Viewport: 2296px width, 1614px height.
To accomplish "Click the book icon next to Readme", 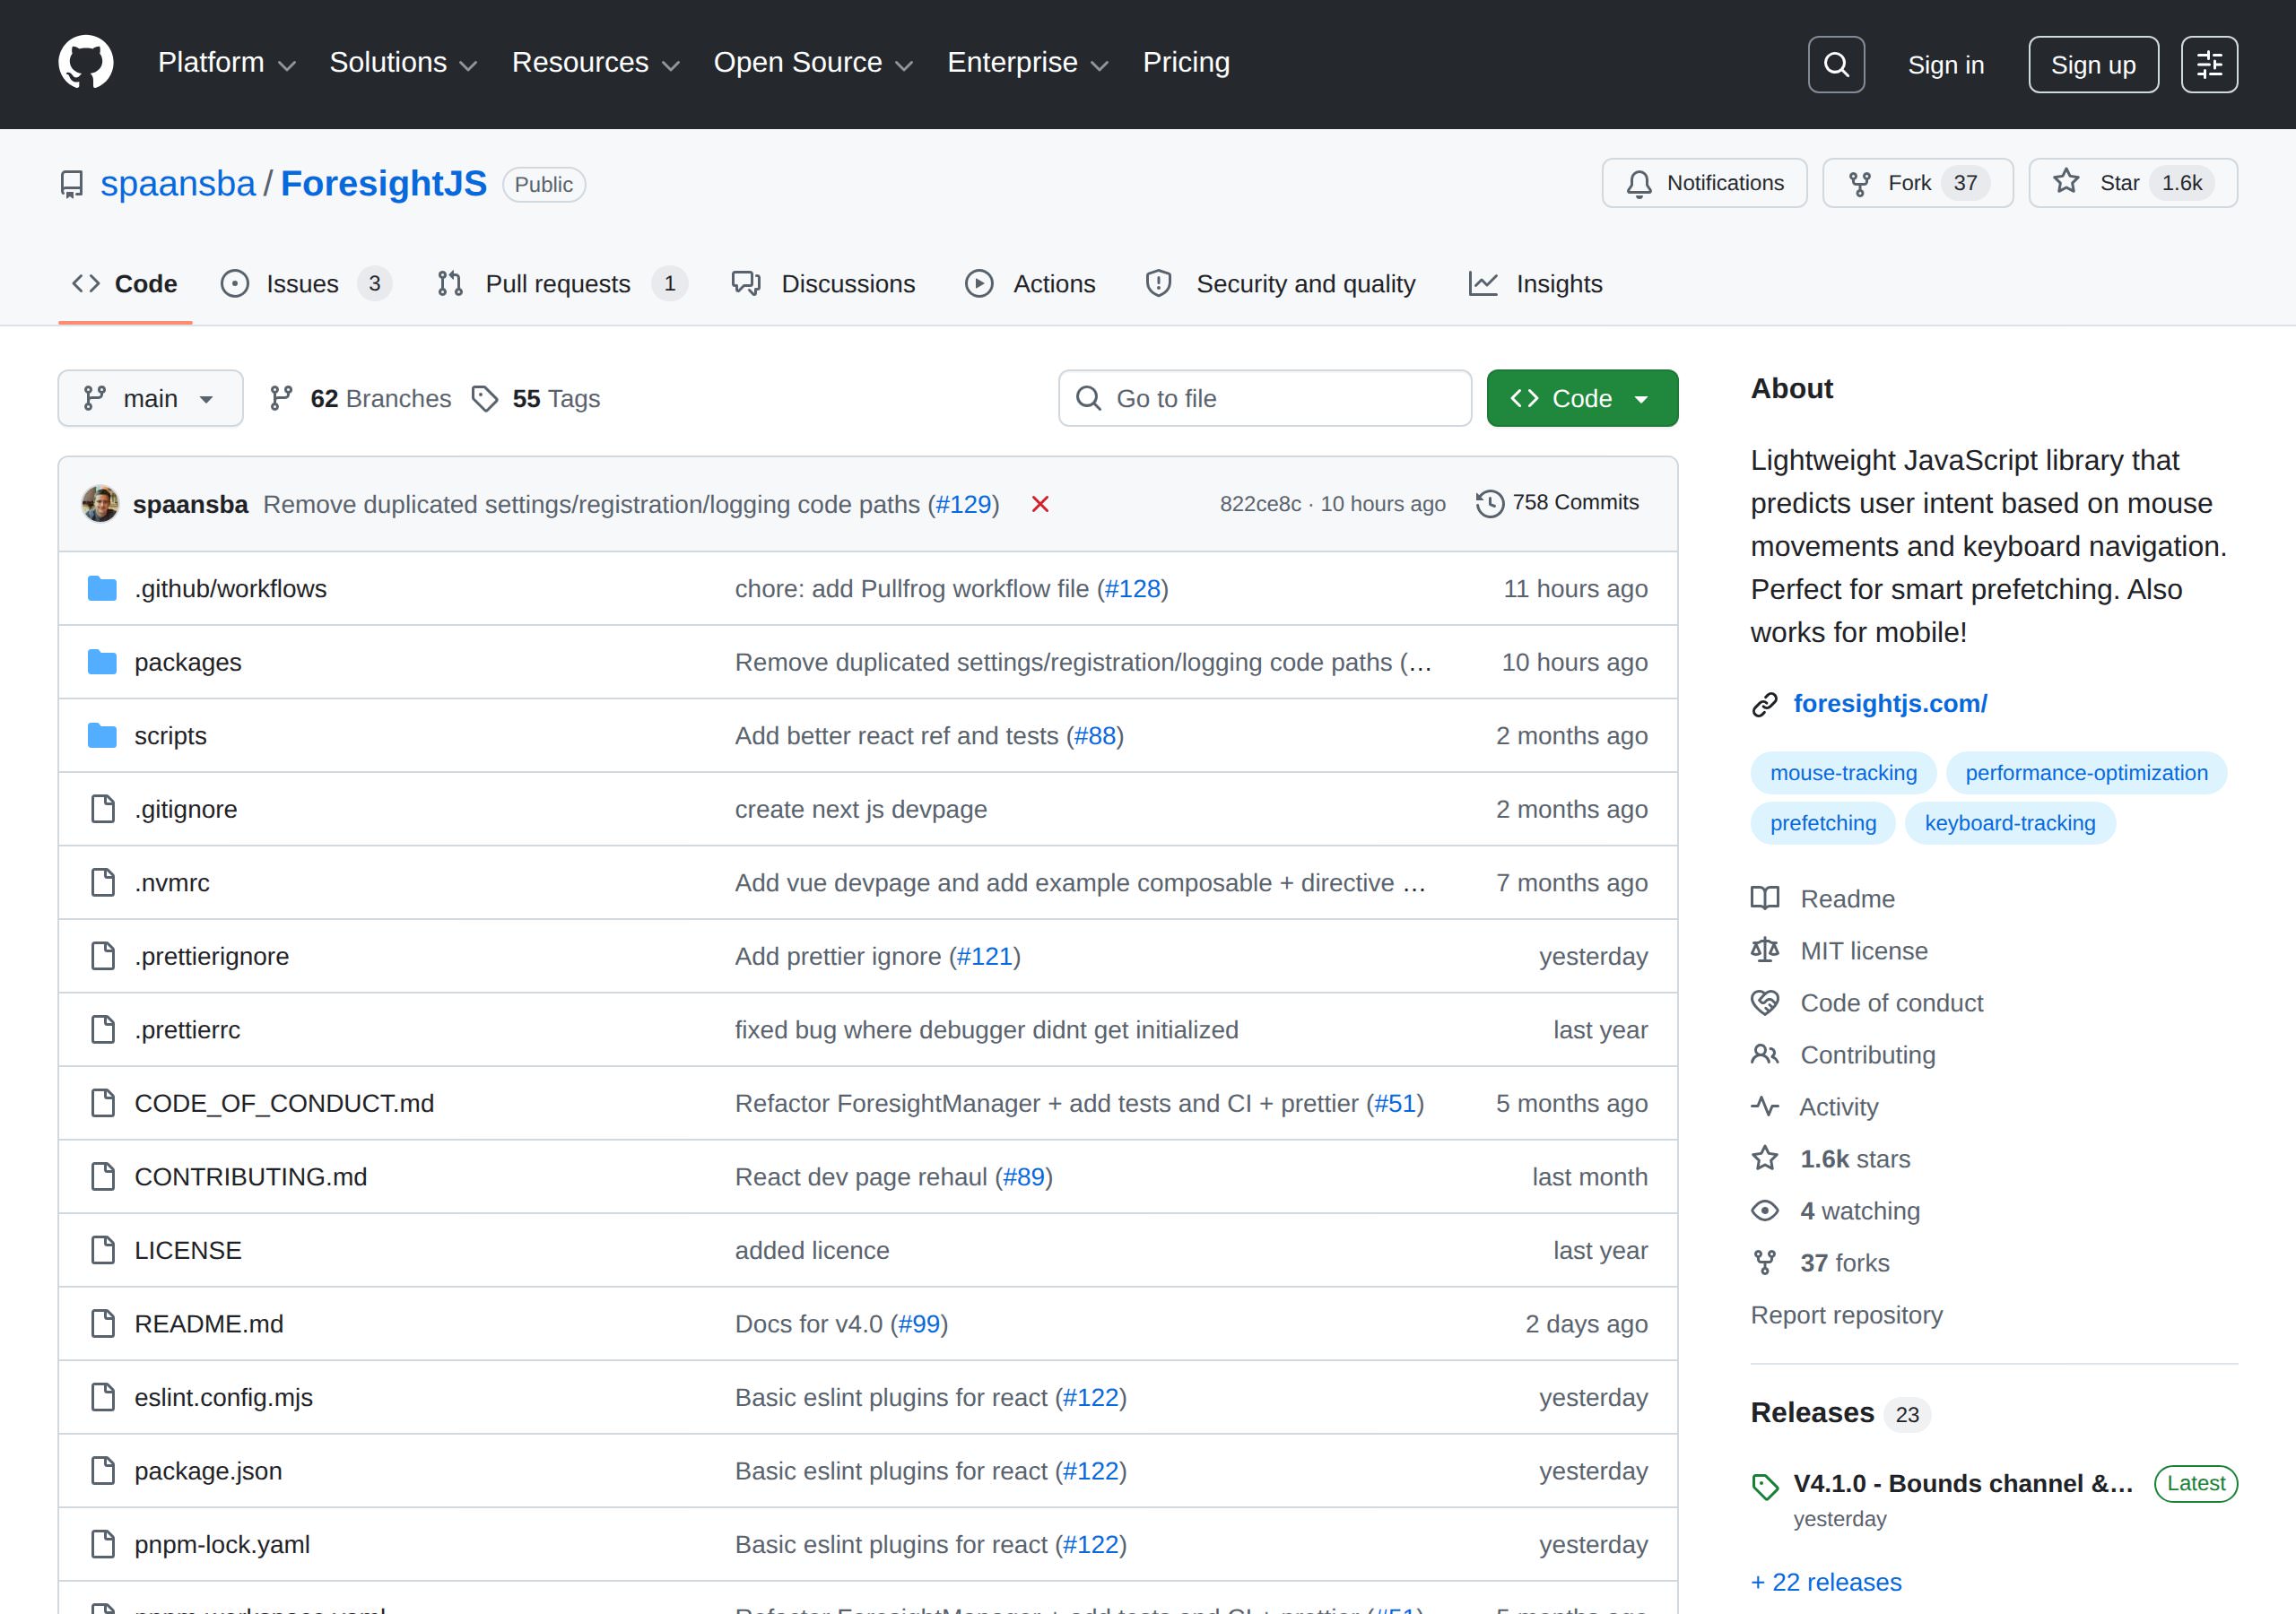I will click(1765, 898).
